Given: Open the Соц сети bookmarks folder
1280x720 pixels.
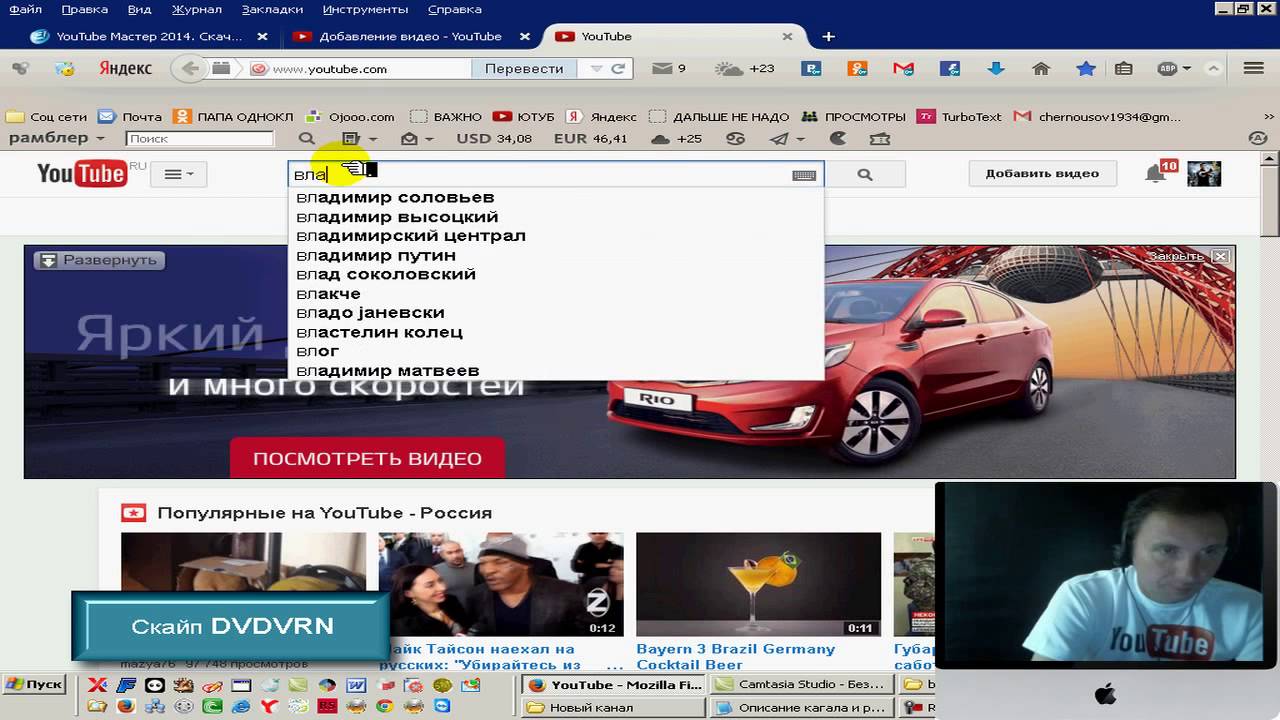Looking at the screenshot, I should [46, 117].
